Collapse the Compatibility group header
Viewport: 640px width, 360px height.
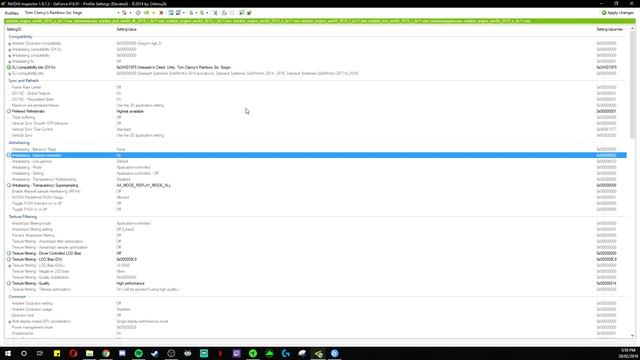click(20, 37)
